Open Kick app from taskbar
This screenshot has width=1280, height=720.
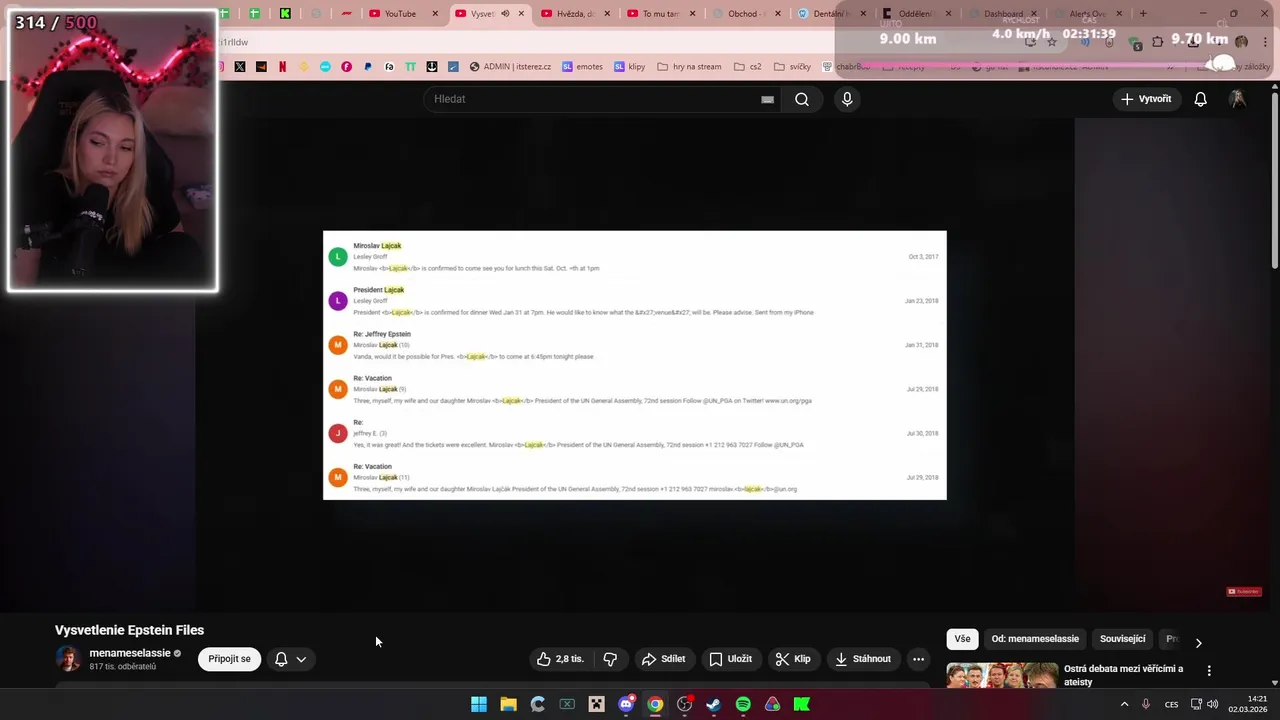point(802,704)
